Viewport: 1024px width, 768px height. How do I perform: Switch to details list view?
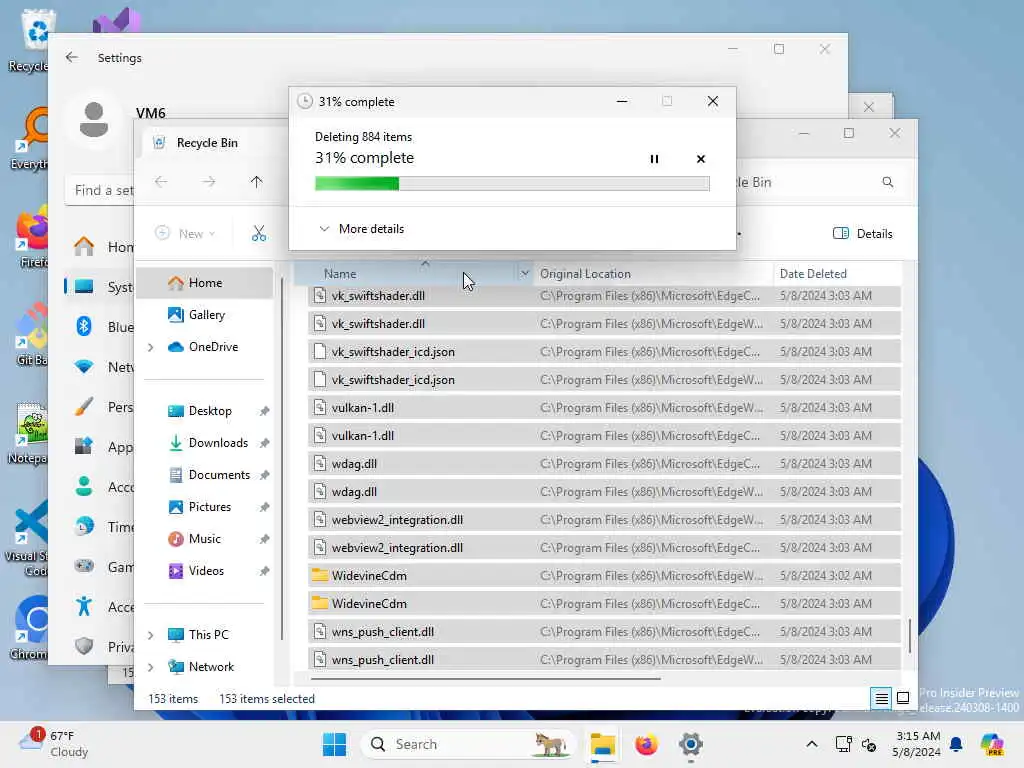click(x=881, y=699)
